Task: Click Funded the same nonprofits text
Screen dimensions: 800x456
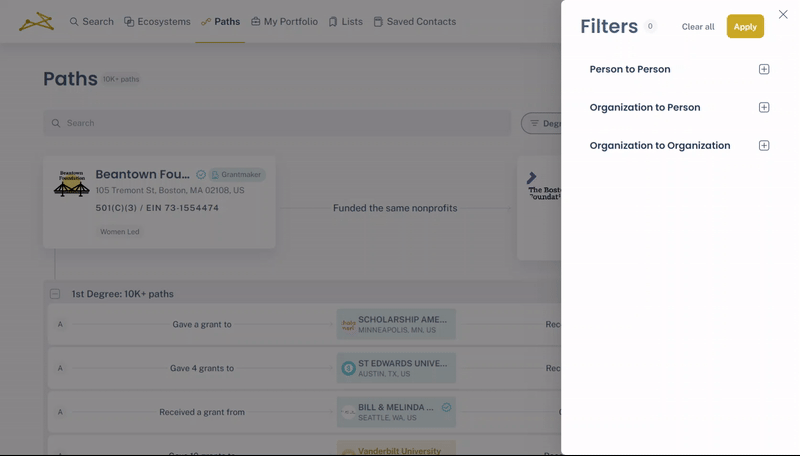Action: pos(395,208)
